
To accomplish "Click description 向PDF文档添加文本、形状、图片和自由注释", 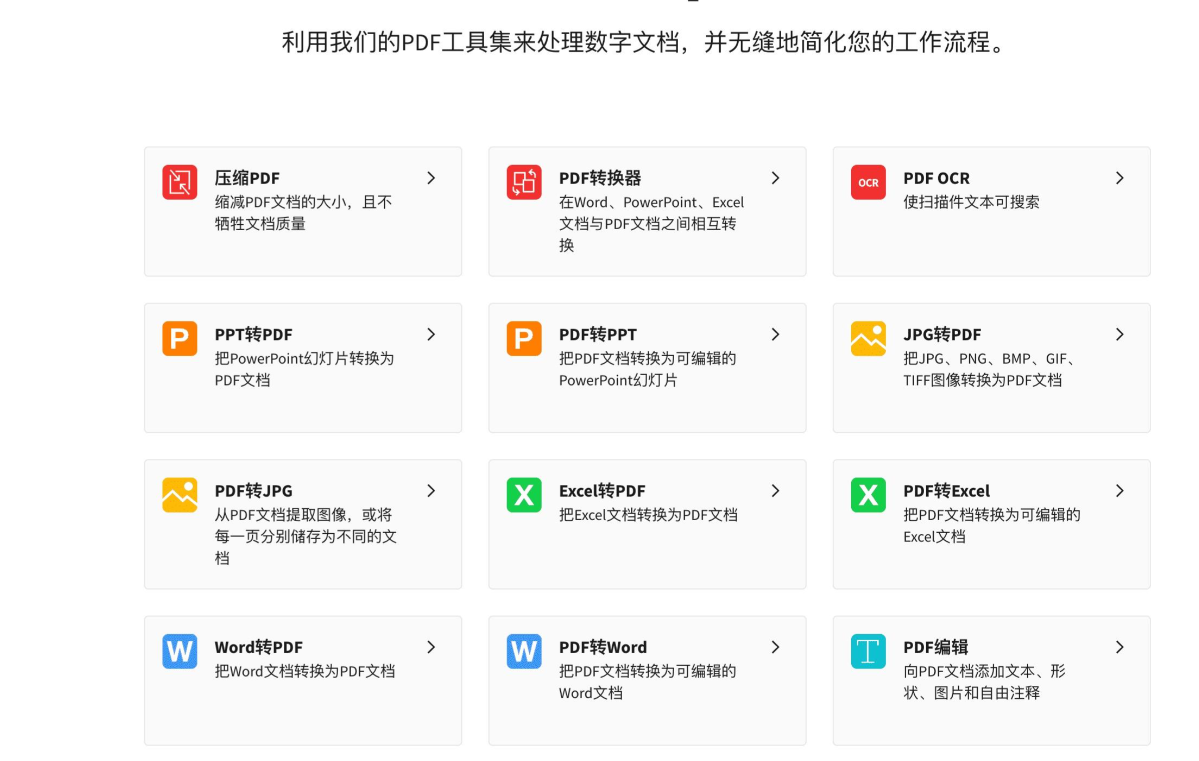I will click(984, 682).
